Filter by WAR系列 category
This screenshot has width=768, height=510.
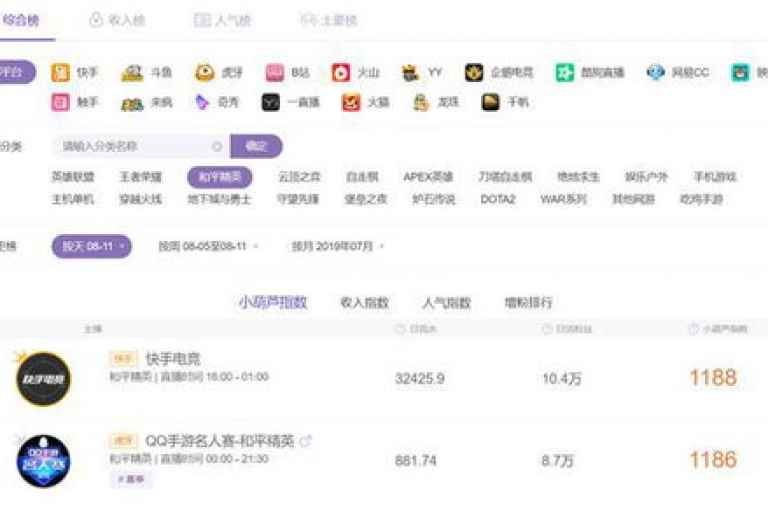pos(563,199)
